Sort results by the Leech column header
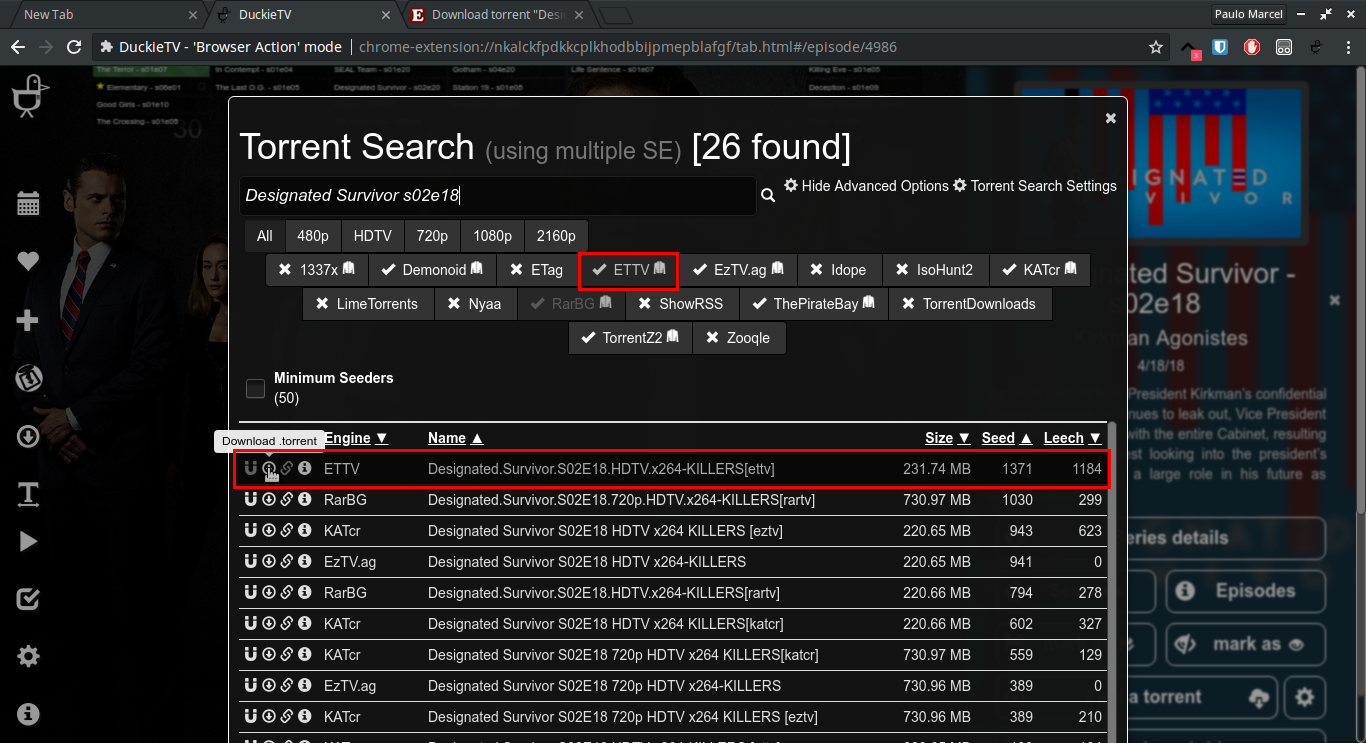The height and width of the screenshot is (743, 1366). (x=1073, y=438)
